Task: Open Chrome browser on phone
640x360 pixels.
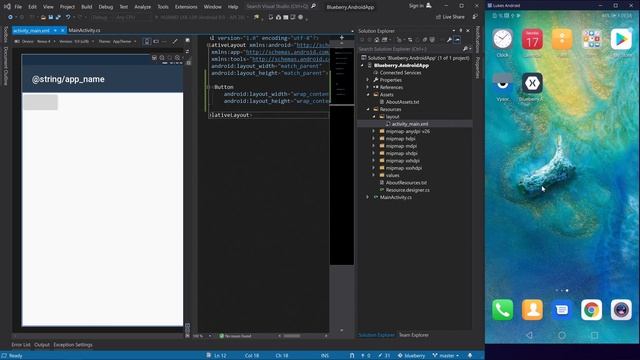Action: coord(591,310)
